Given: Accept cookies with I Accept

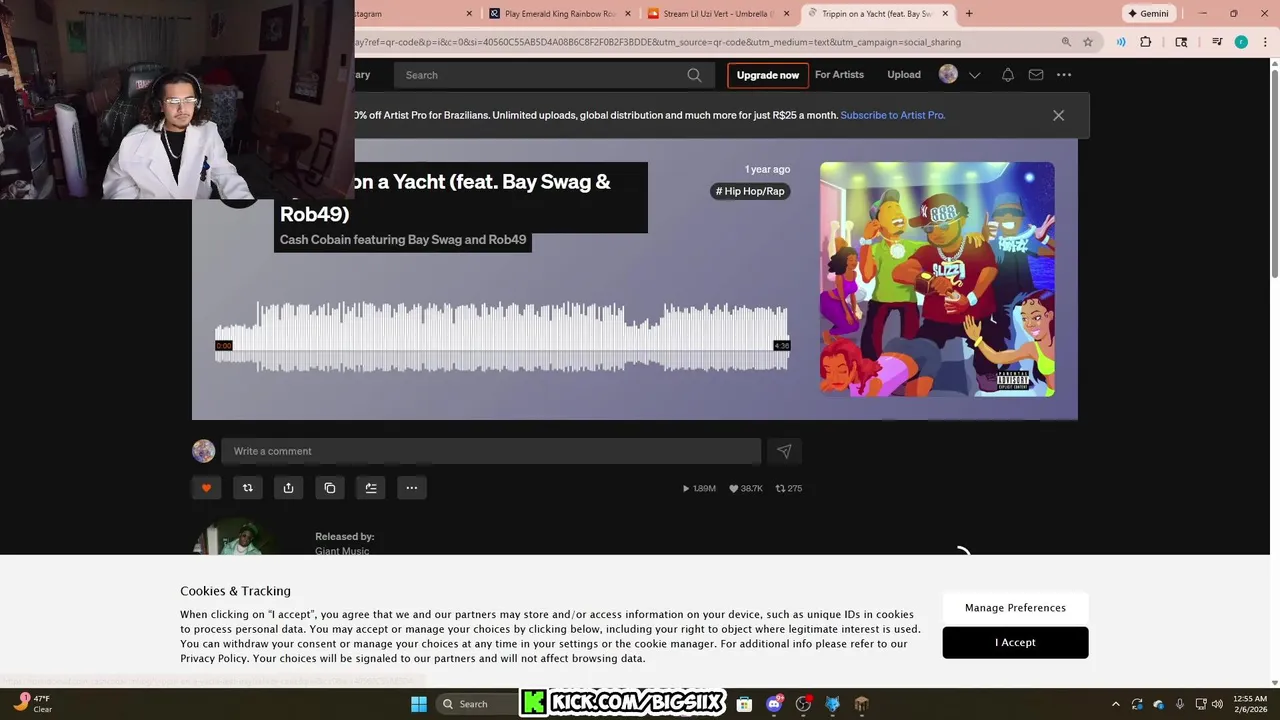Looking at the screenshot, I should pyautogui.click(x=1015, y=642).
